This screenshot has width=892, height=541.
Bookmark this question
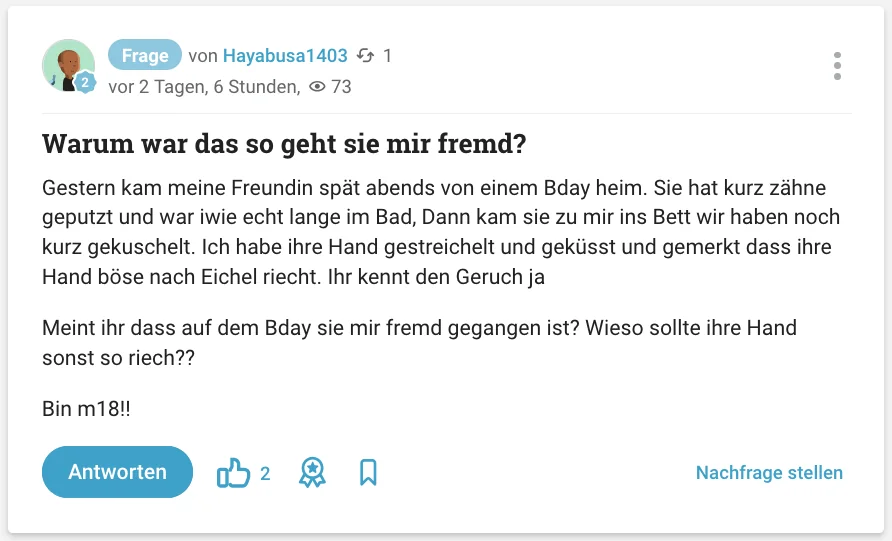(x=368, y=473)
